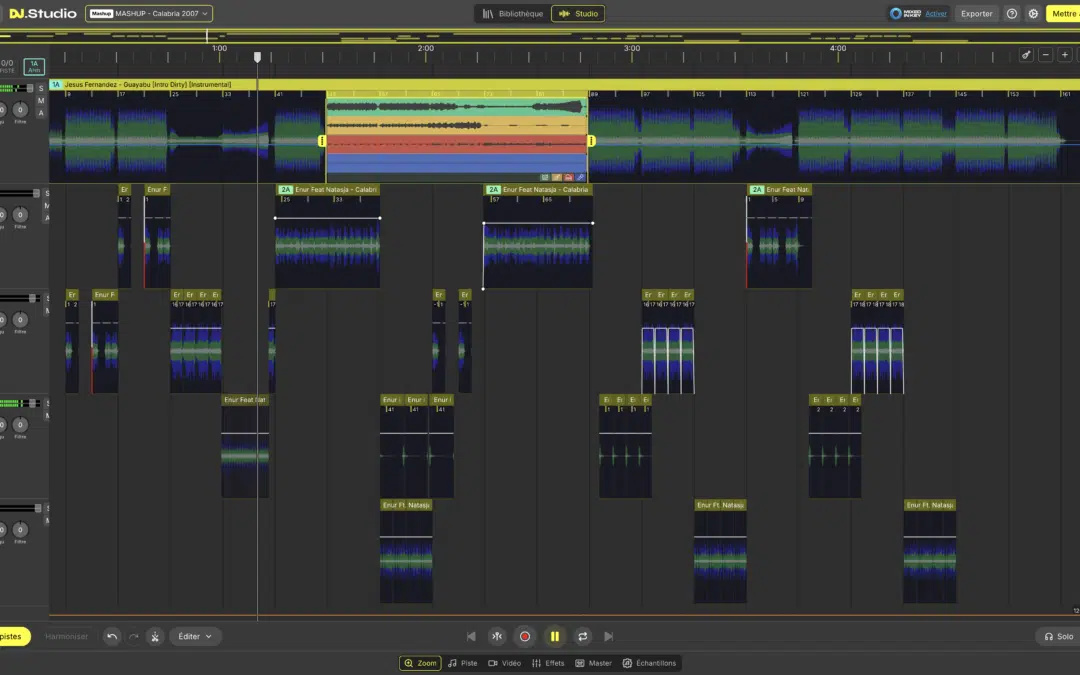Click the orange icon under stems block
The width and height of the screenshot is (1080, 675).
pos(557,177)
